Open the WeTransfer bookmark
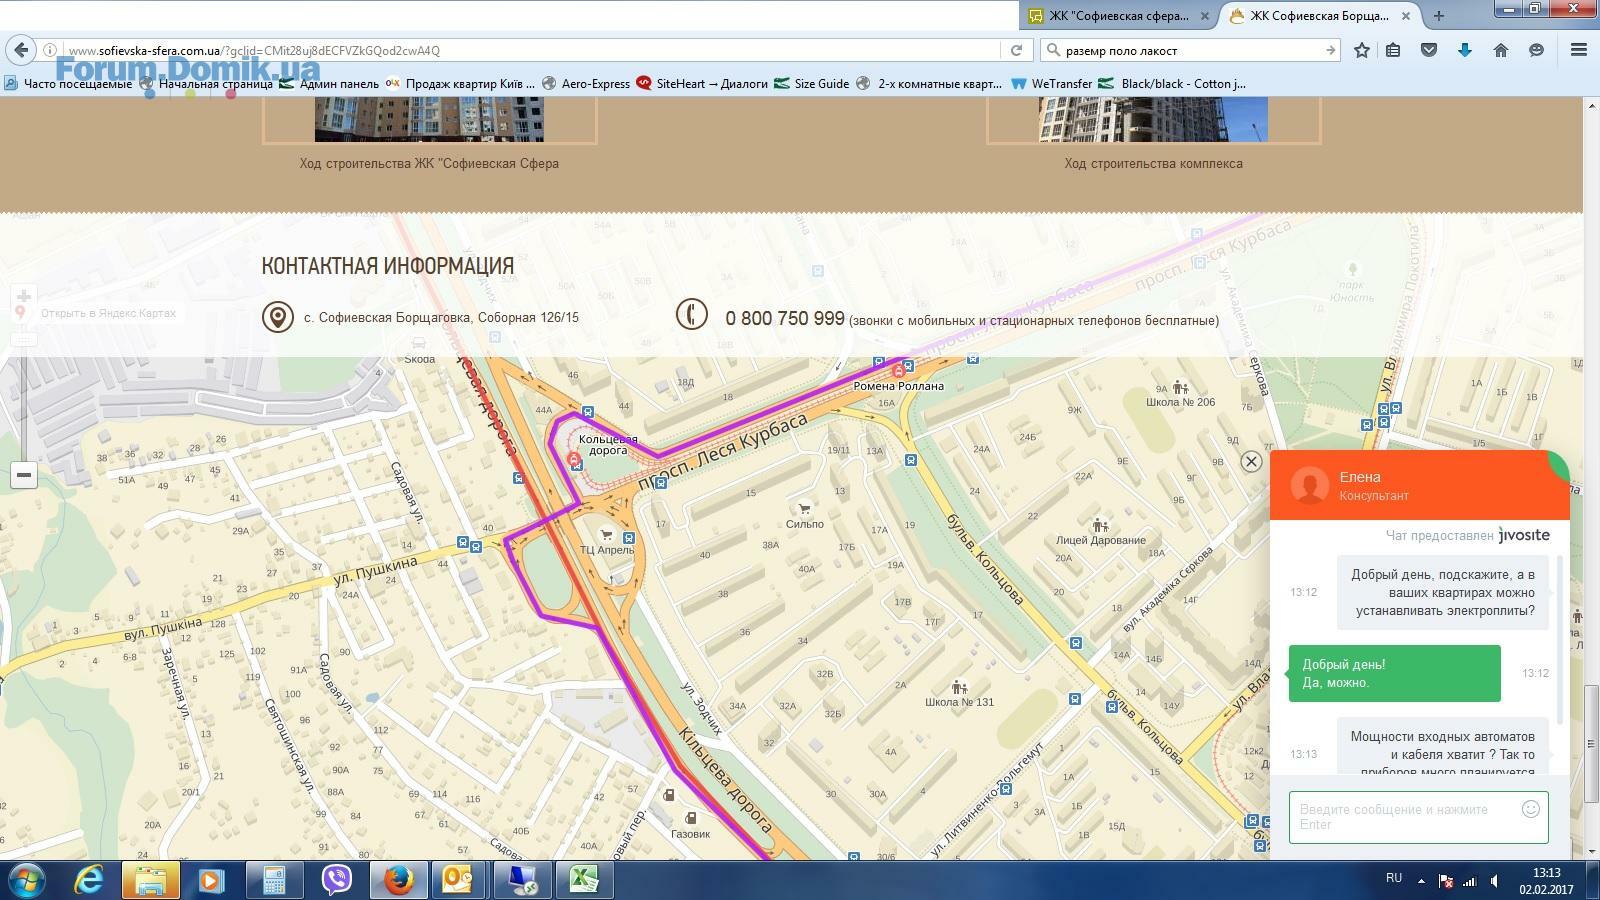The height and width of the screenshot is (900, 1600). tap(1051, 84)
